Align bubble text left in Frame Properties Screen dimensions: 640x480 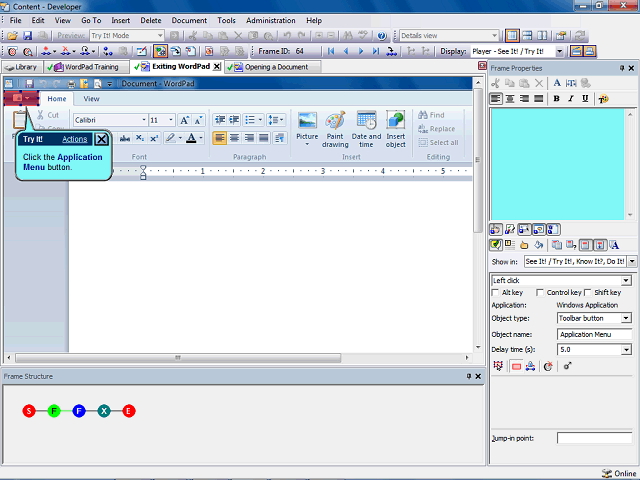click(x=496, y=98)
